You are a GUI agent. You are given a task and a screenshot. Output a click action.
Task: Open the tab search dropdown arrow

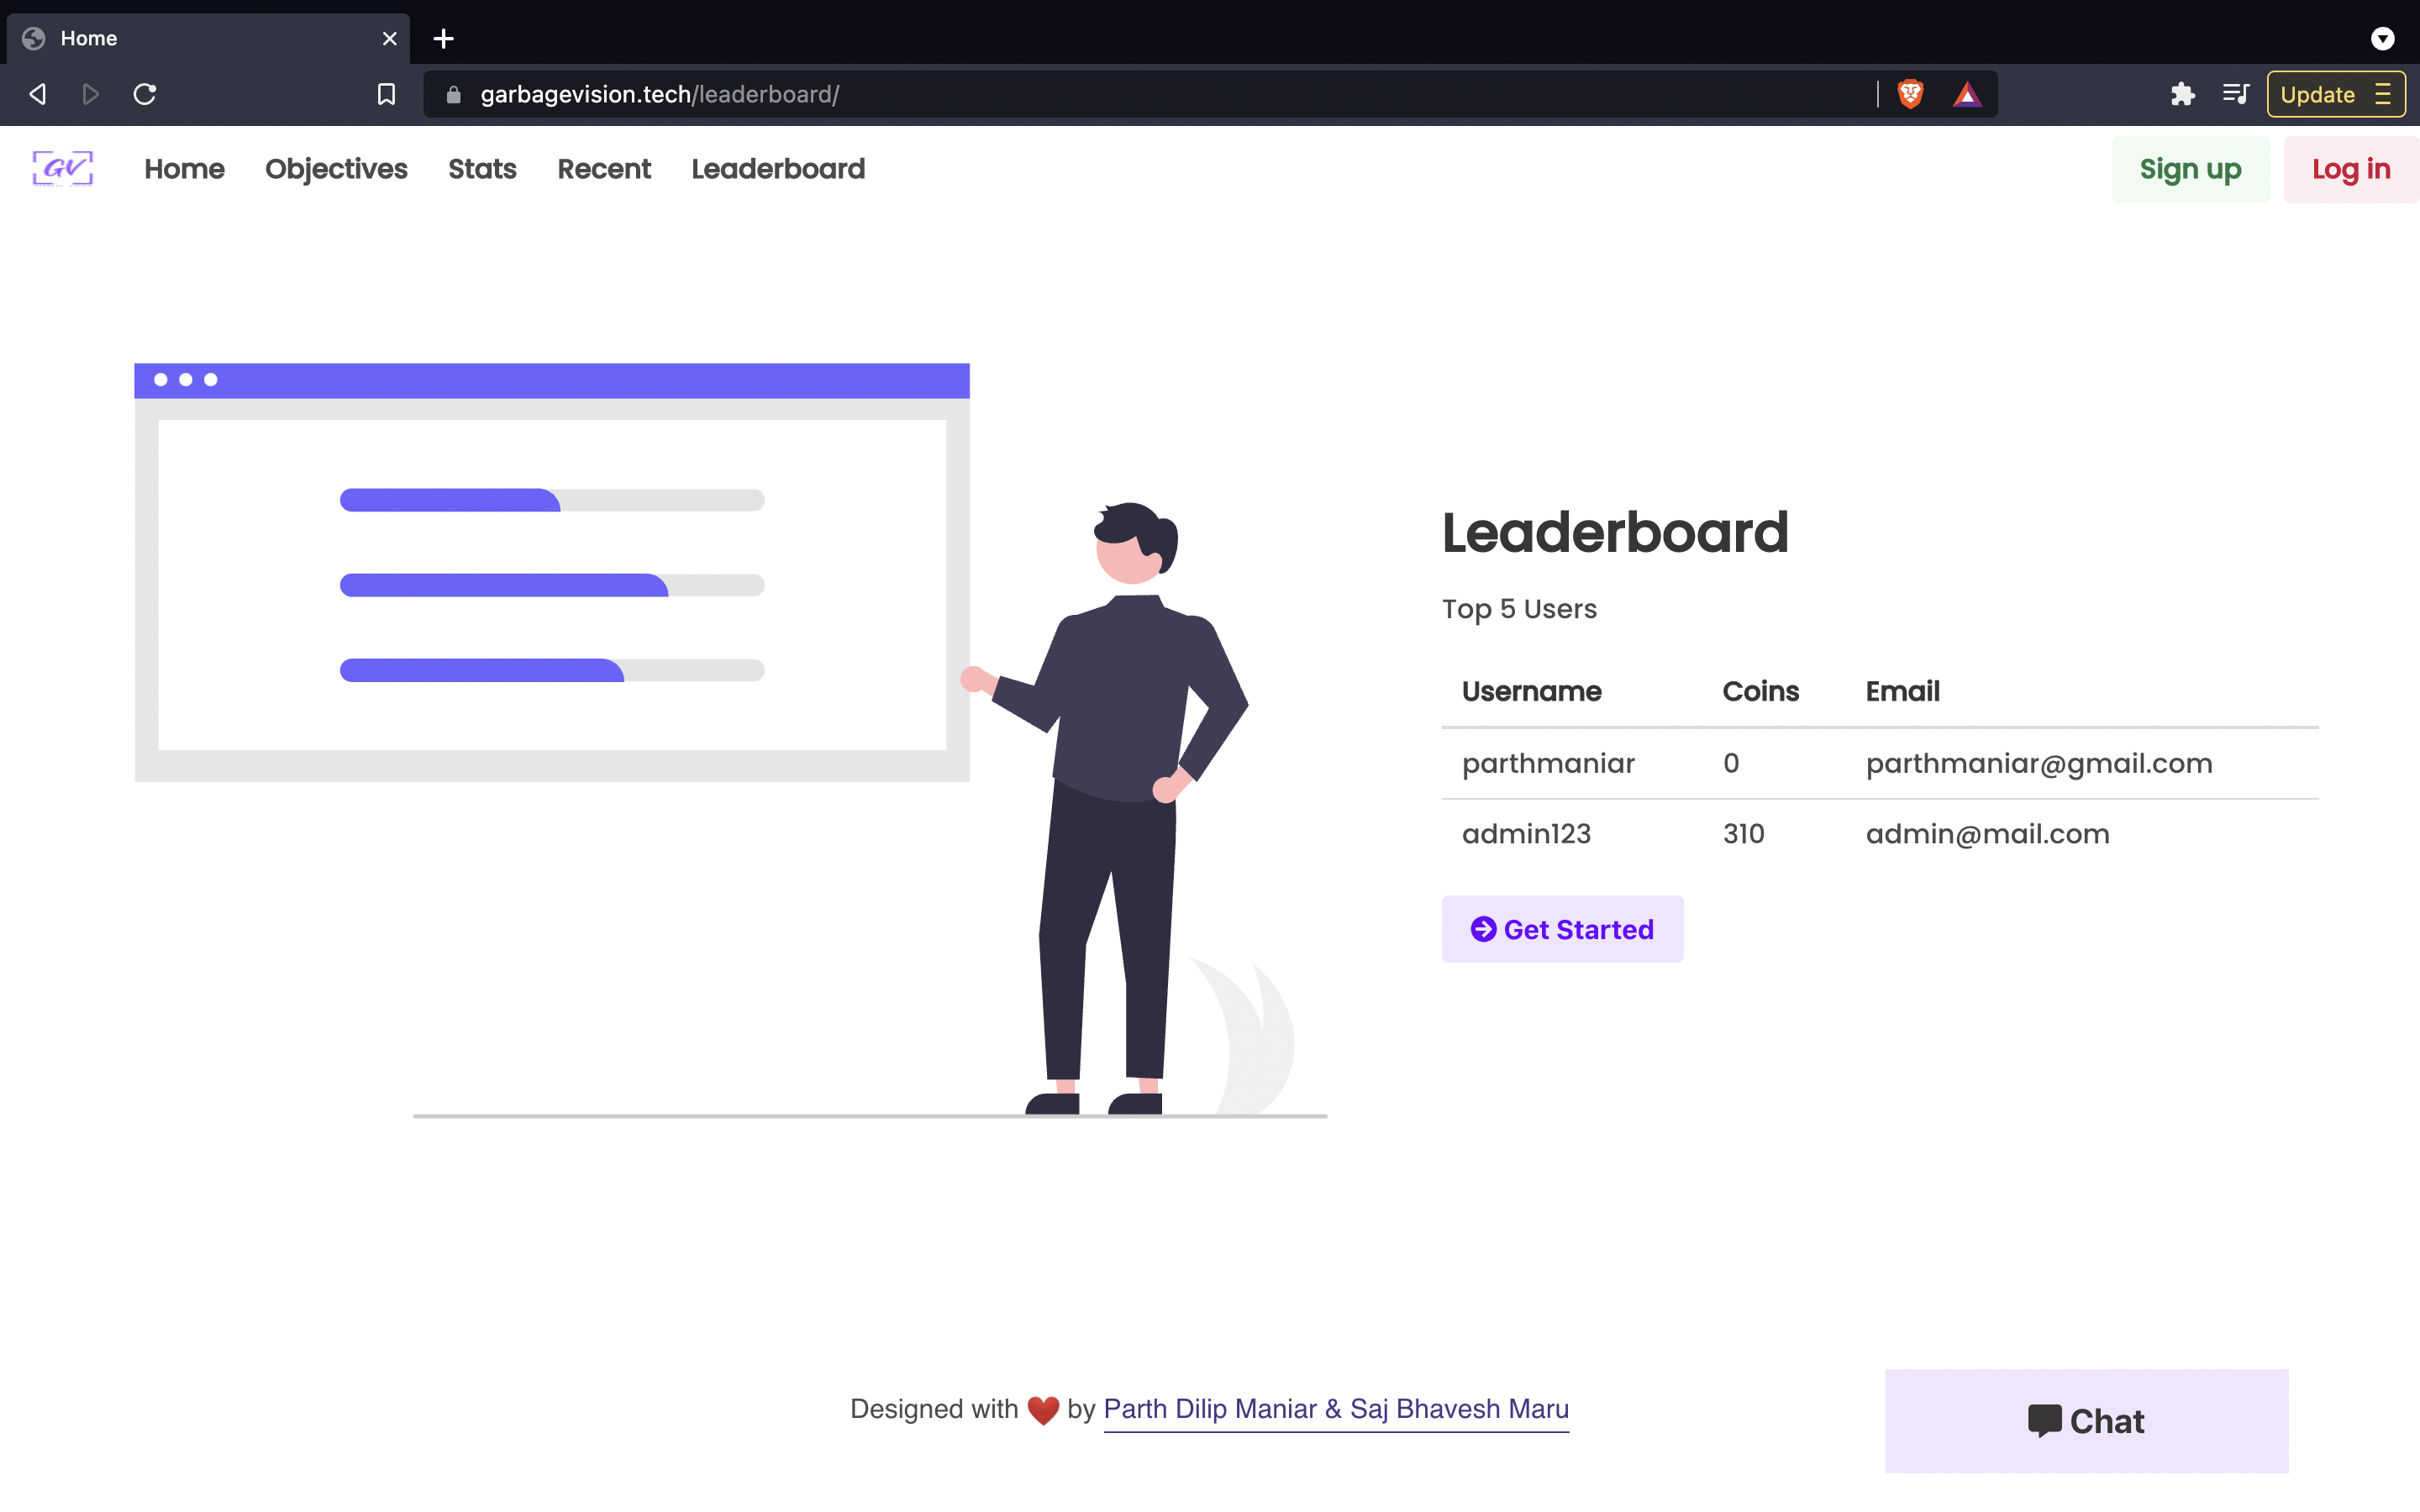tap(2382, 38)
